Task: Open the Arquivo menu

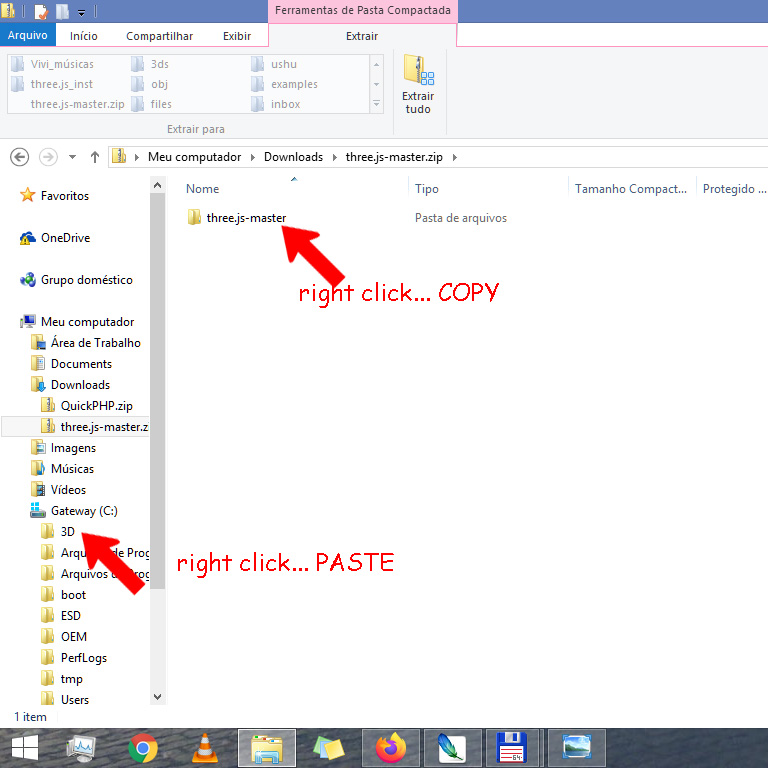Action: (28, 36)
